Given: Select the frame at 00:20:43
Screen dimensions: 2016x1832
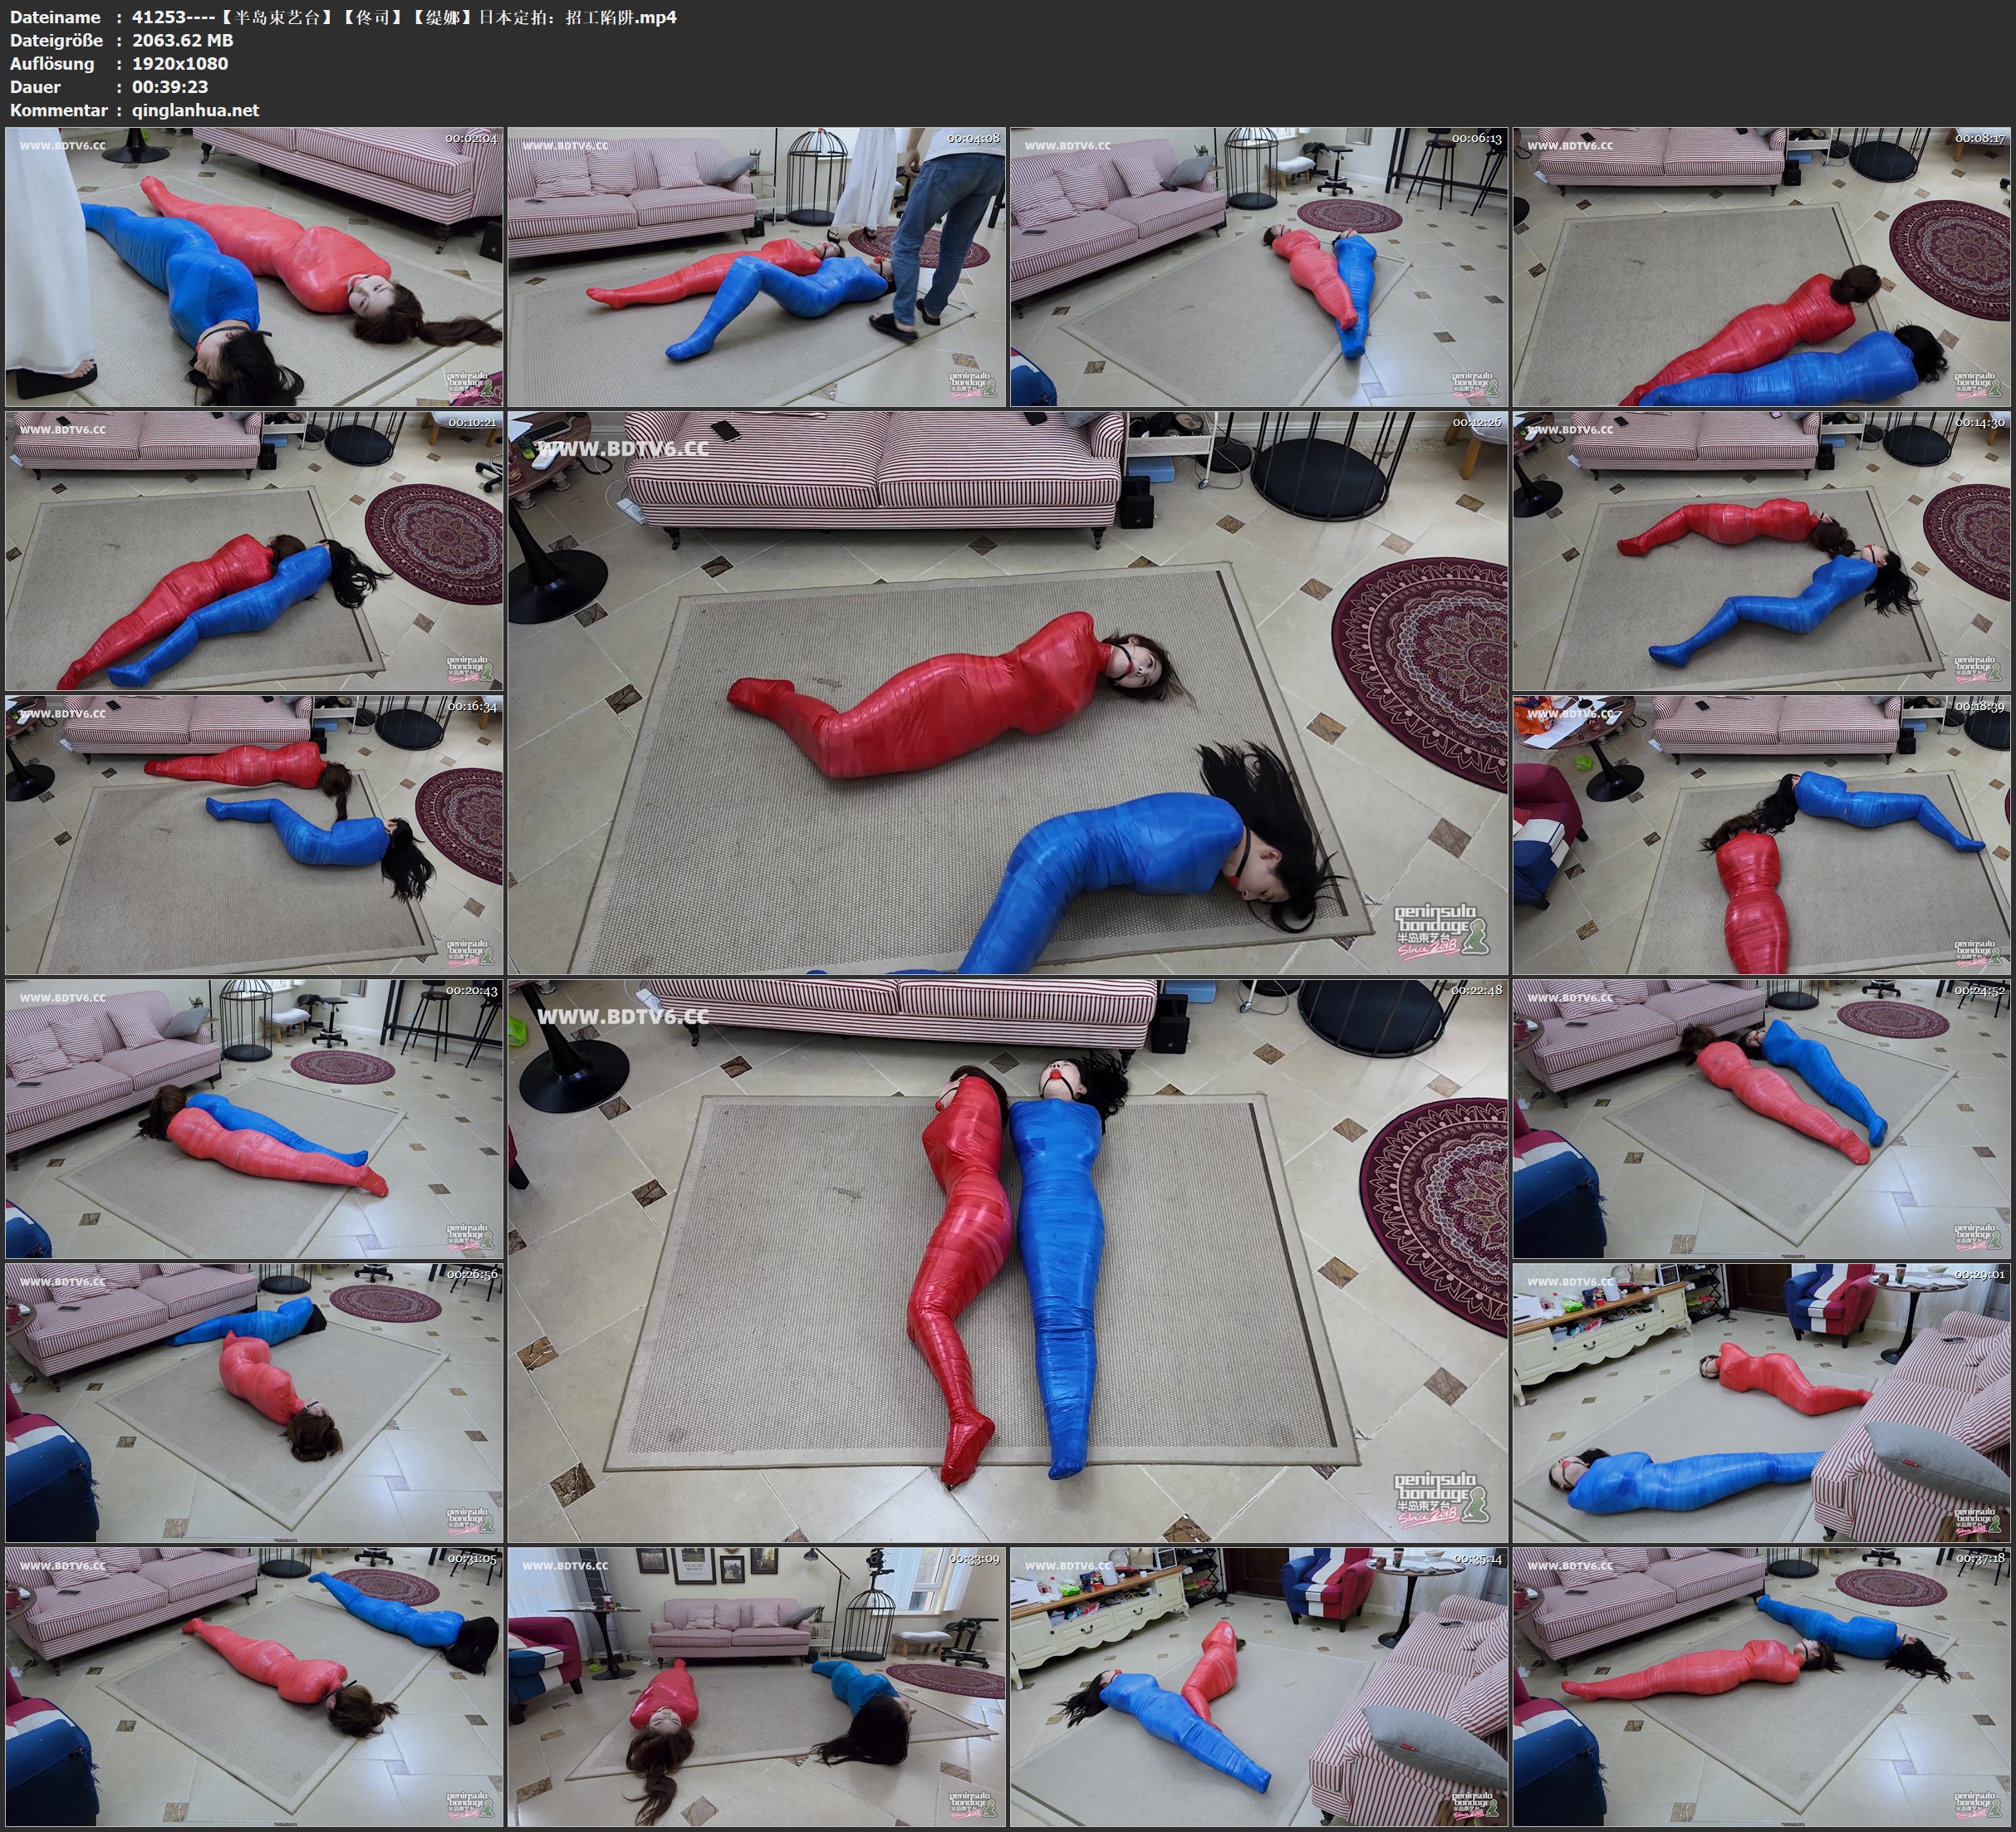Looking at the screenshot, I should (254, 1119).
